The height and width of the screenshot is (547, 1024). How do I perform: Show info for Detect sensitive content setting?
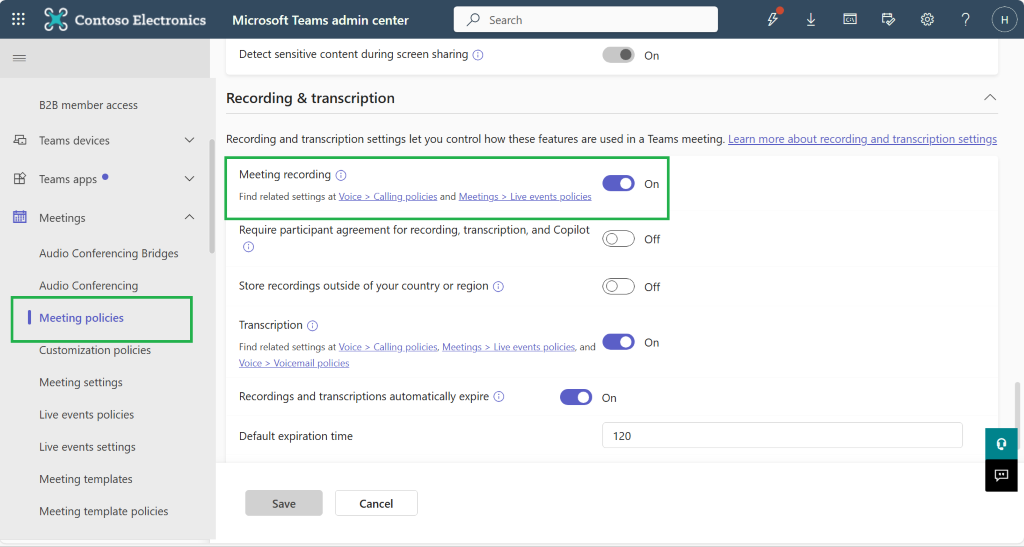coord(478,55)
